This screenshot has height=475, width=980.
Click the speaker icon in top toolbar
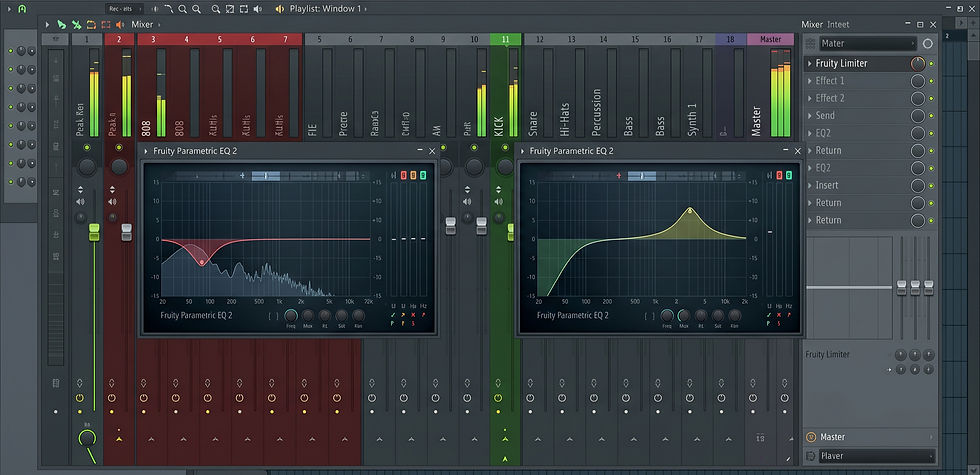258,9
